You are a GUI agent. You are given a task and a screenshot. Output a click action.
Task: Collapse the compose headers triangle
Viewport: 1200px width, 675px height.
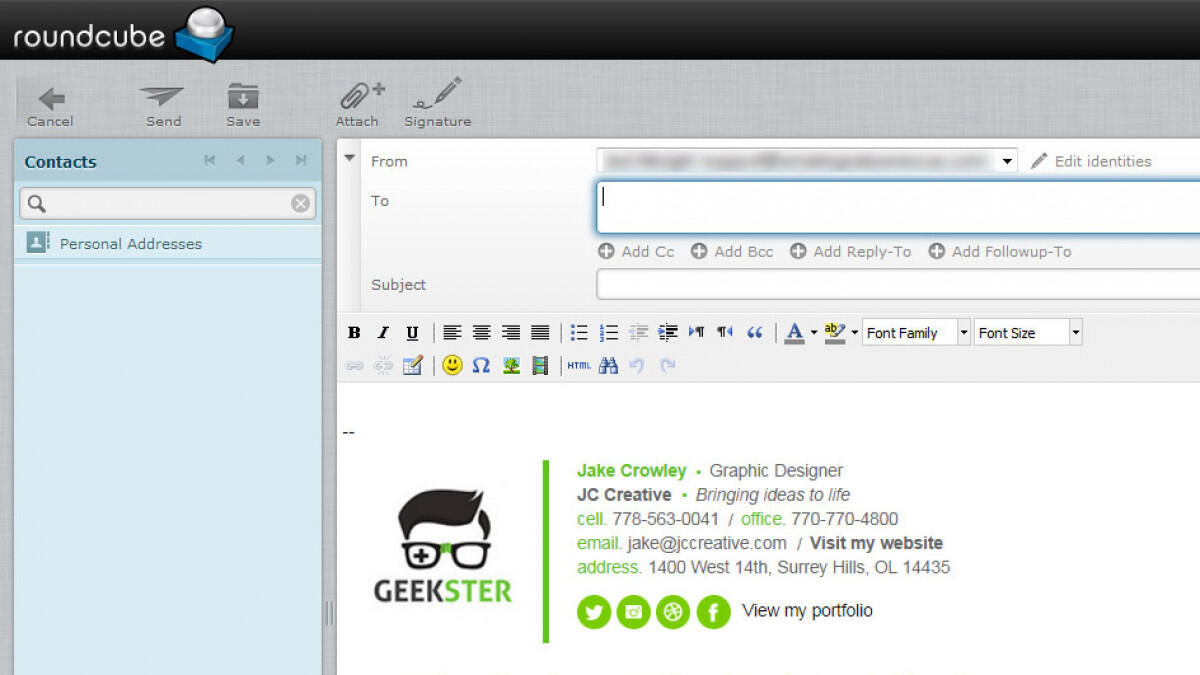tap(349, 158)
